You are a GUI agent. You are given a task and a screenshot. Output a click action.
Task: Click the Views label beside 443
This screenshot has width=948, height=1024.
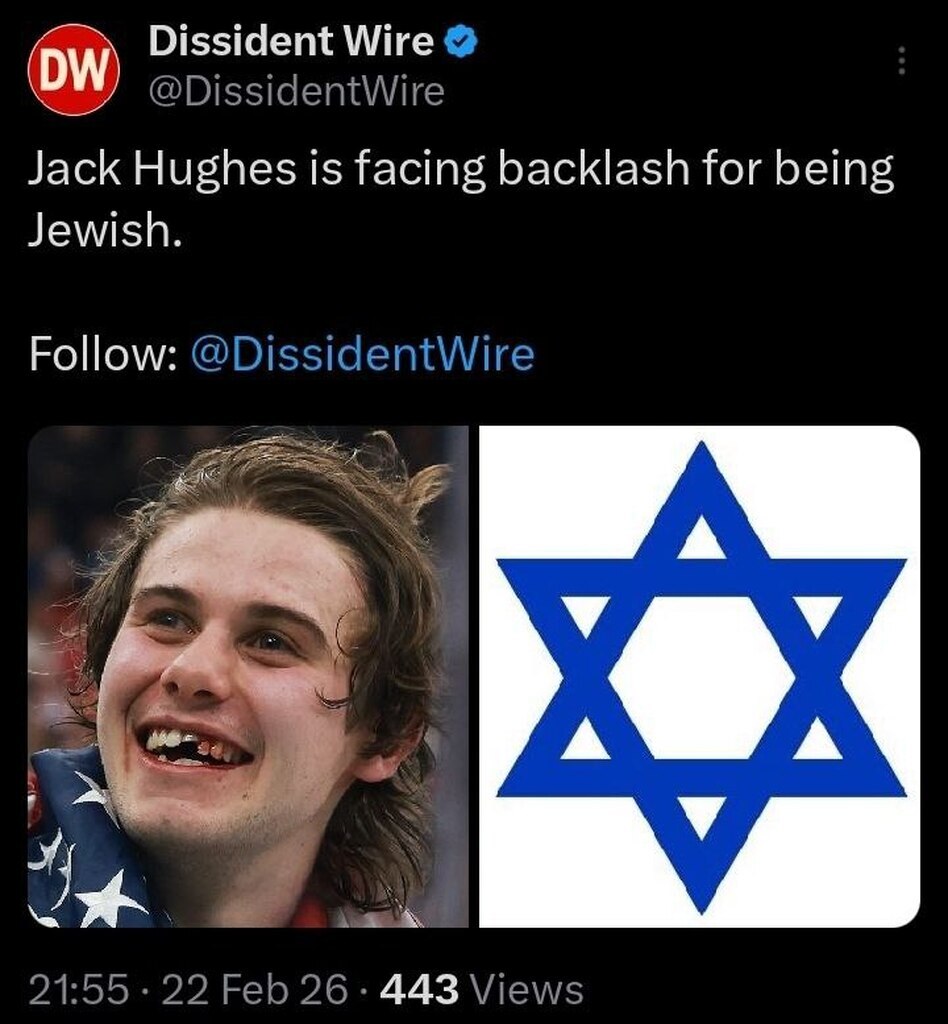point(527,989)
